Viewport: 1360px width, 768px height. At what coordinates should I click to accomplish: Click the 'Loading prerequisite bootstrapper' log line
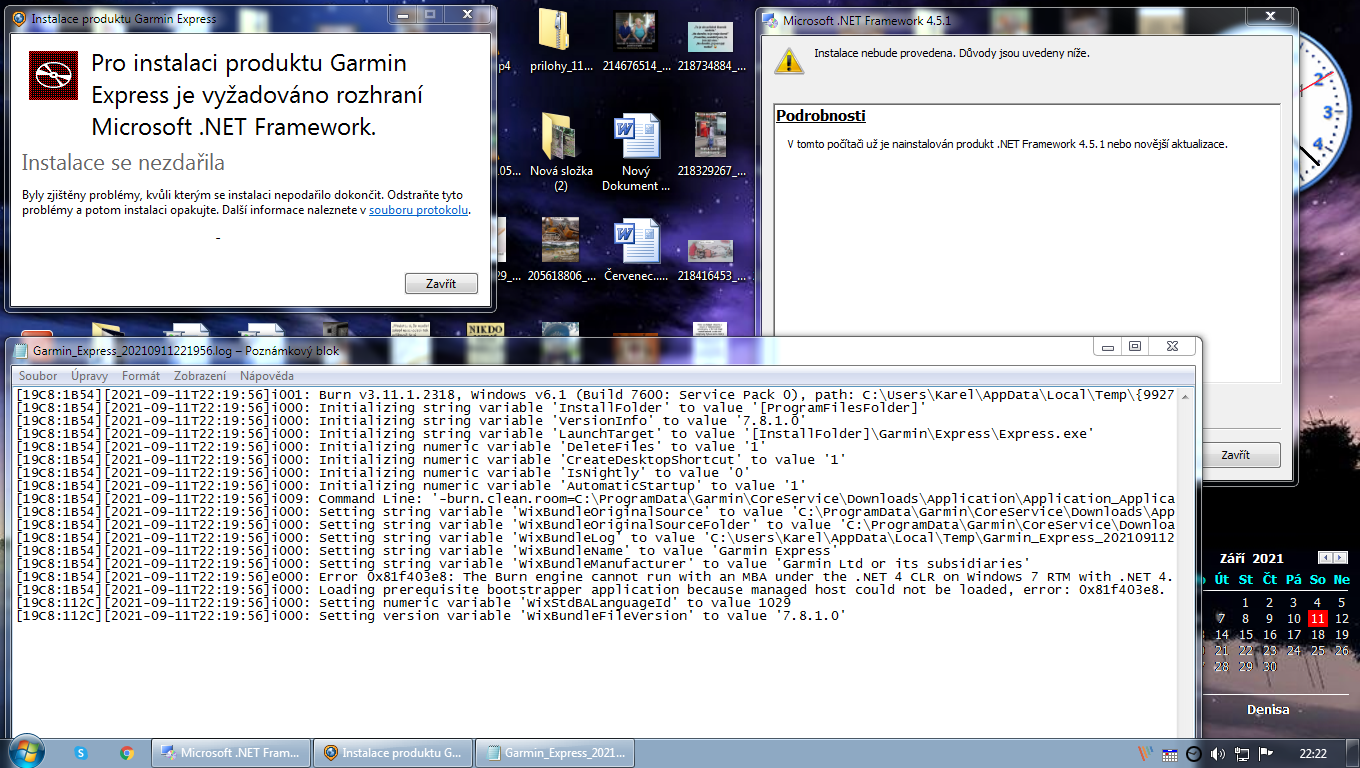pyautogui.click(x=592, y=590)
